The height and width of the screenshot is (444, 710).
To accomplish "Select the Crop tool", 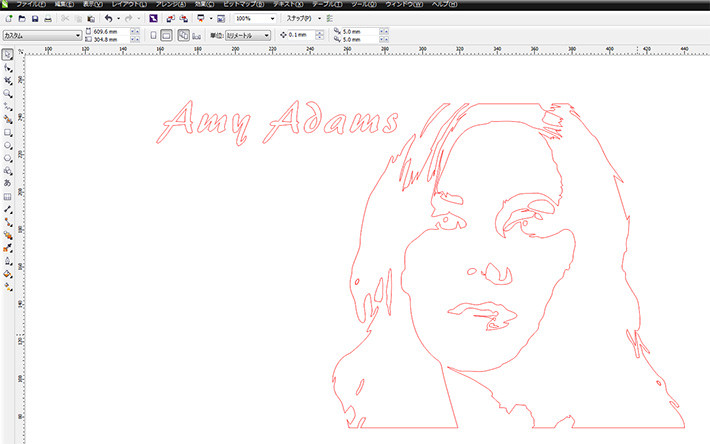I will [x=8, y=81].
